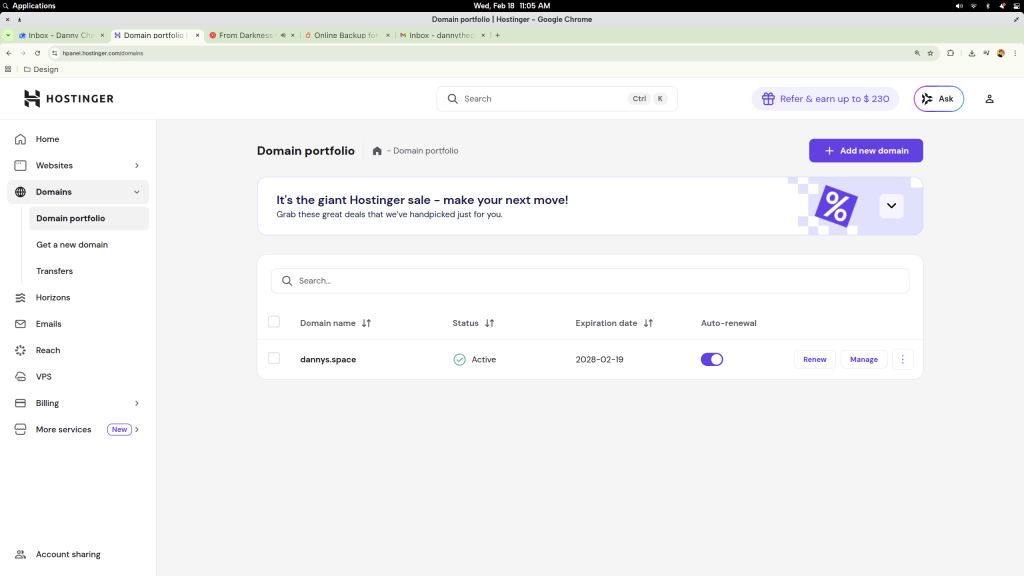
Task: Expand the Hostinger sale banner
Action: [x=890, y=205]
